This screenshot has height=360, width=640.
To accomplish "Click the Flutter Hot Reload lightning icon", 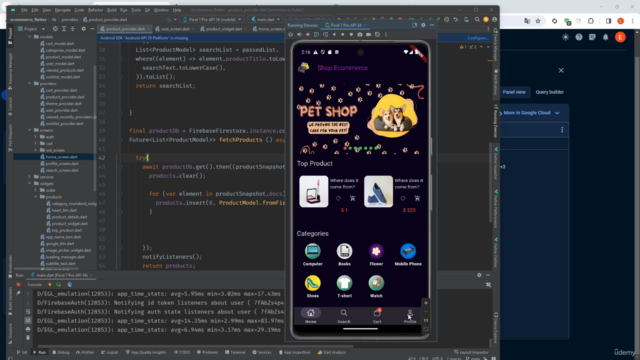I will pyautogui.click(x=50, y=284).
